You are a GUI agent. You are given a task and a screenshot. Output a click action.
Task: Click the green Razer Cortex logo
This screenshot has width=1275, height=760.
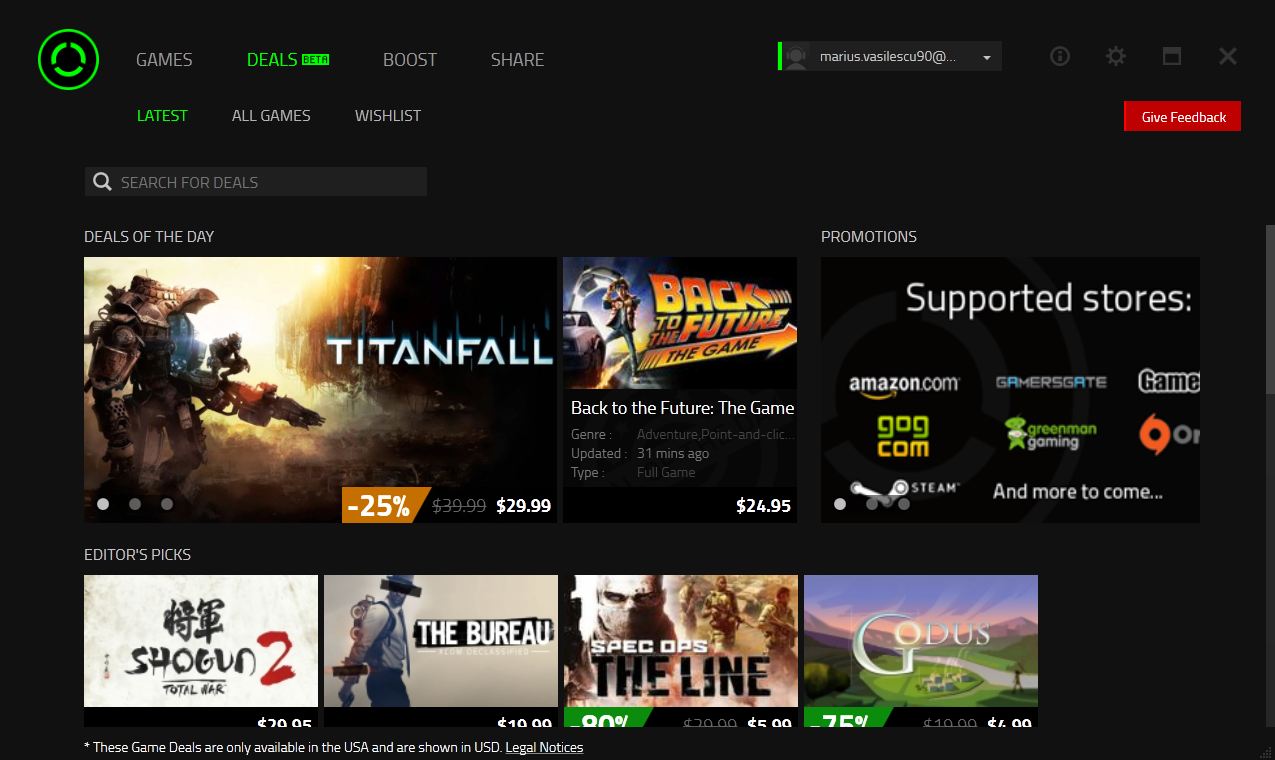coord(68,59)
